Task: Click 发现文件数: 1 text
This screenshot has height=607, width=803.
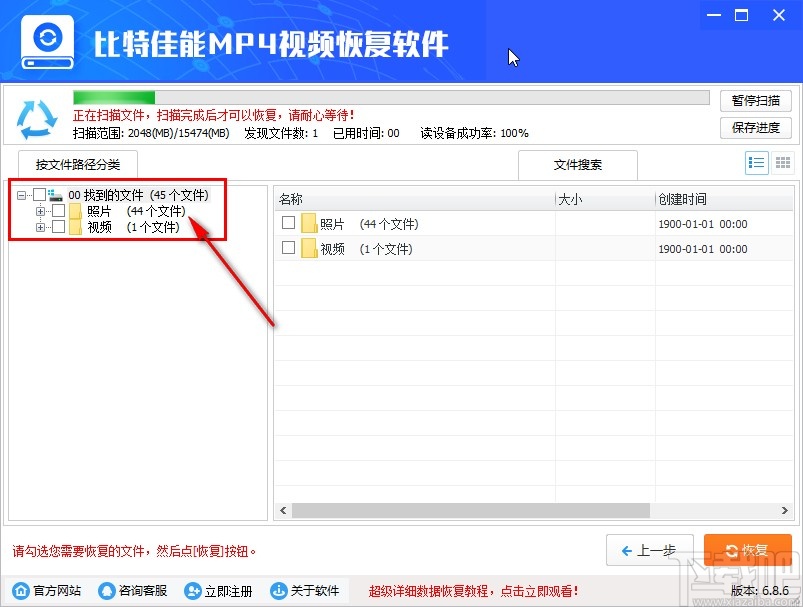Action: click(281, 133)
